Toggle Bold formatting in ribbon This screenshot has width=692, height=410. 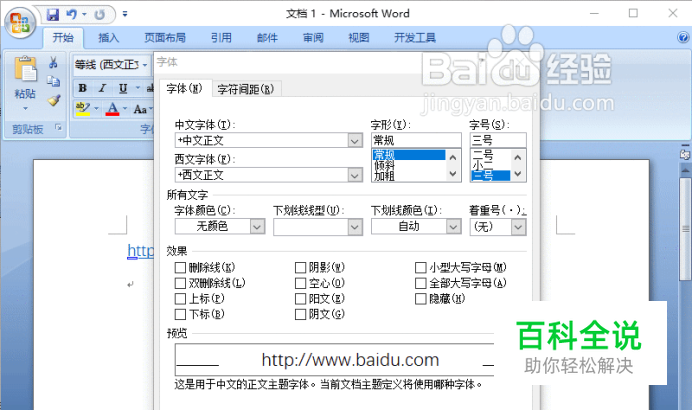pos(83,88)
